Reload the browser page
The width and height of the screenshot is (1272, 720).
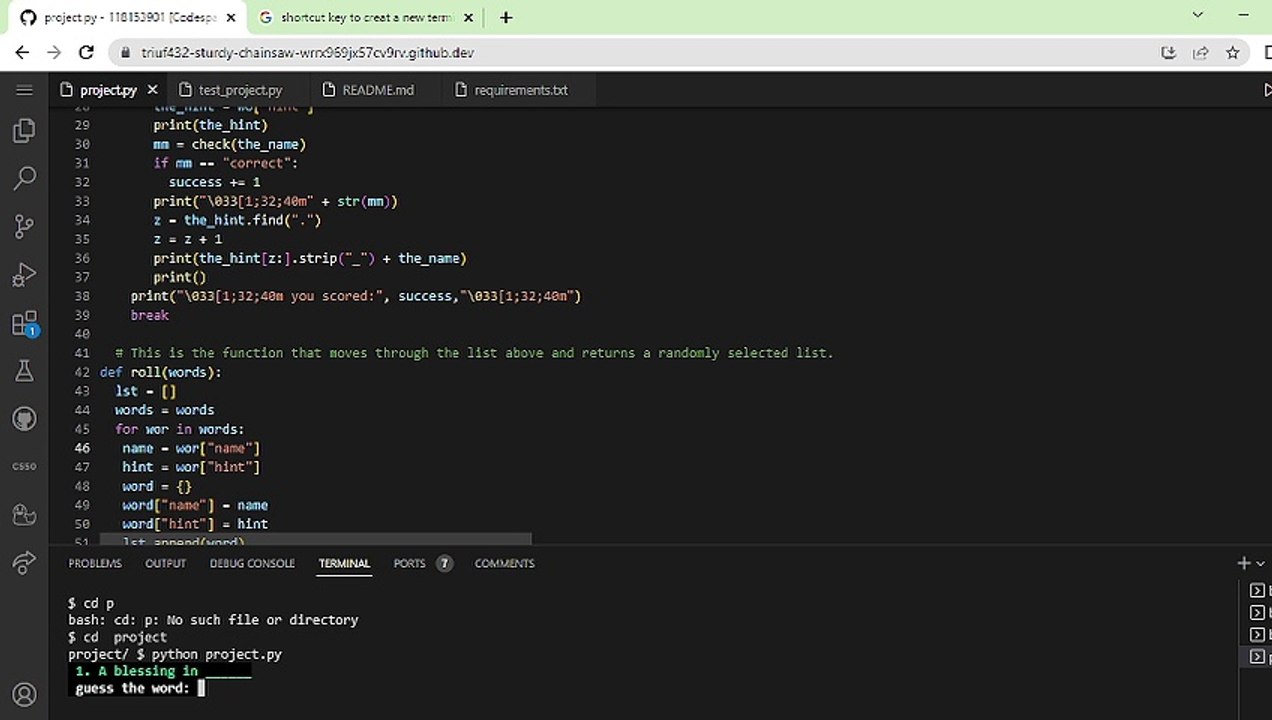86,53
